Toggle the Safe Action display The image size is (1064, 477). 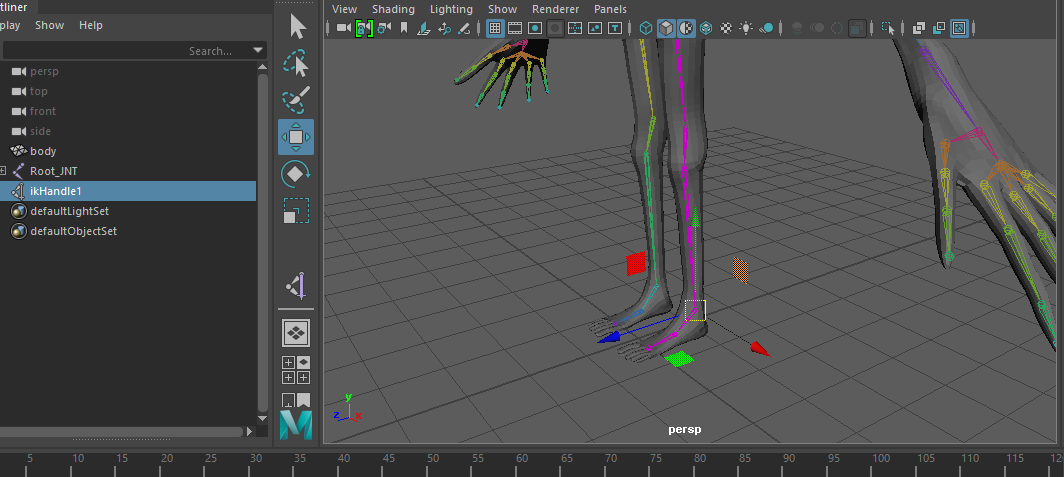tap(595, 28)
